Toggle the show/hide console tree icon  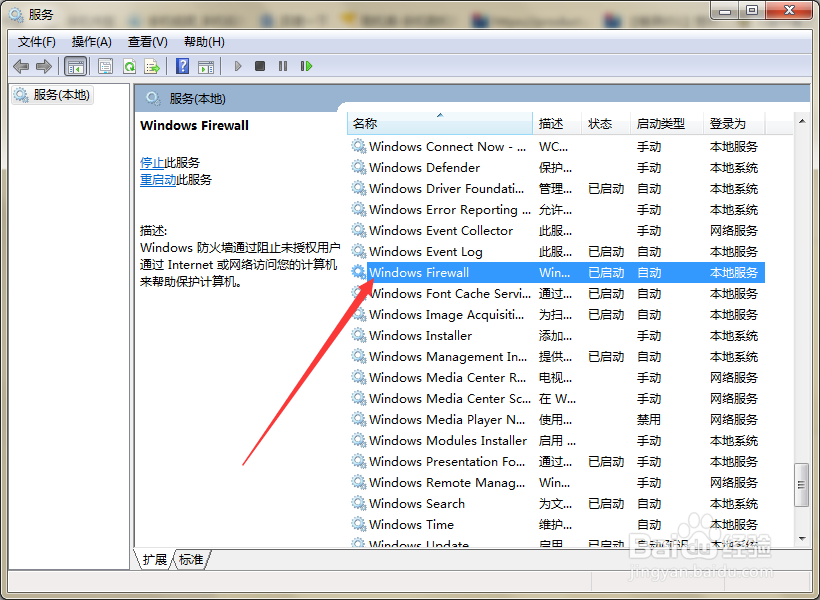(x=75, y=66)
